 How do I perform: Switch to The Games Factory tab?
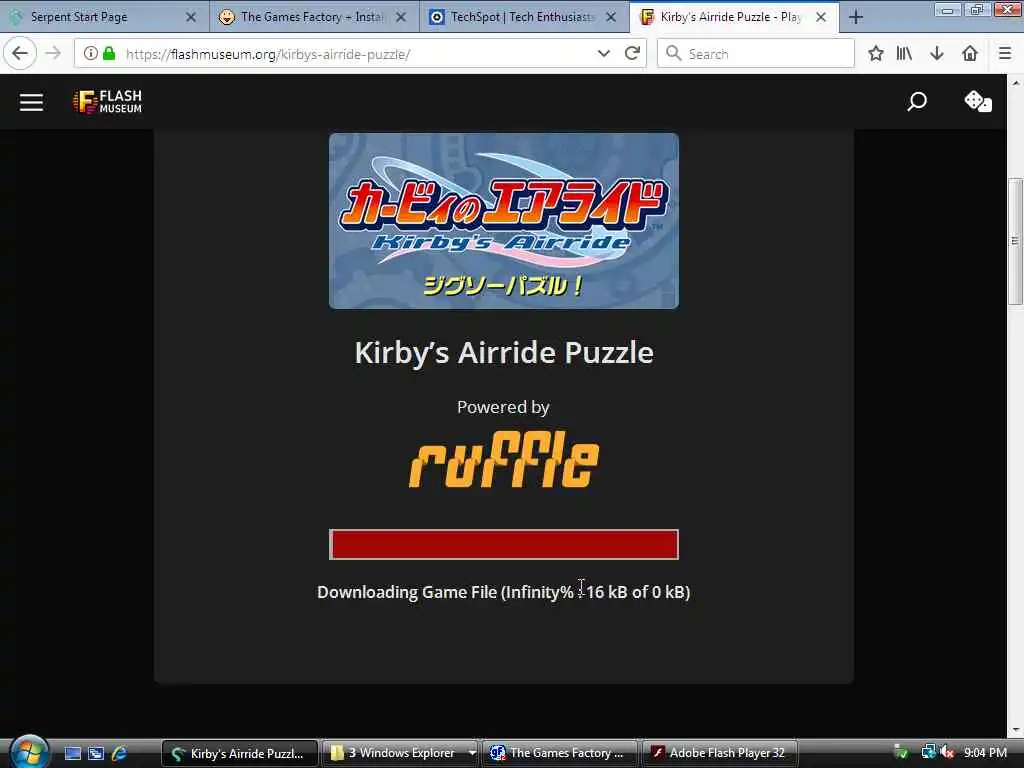click(312, 17)
